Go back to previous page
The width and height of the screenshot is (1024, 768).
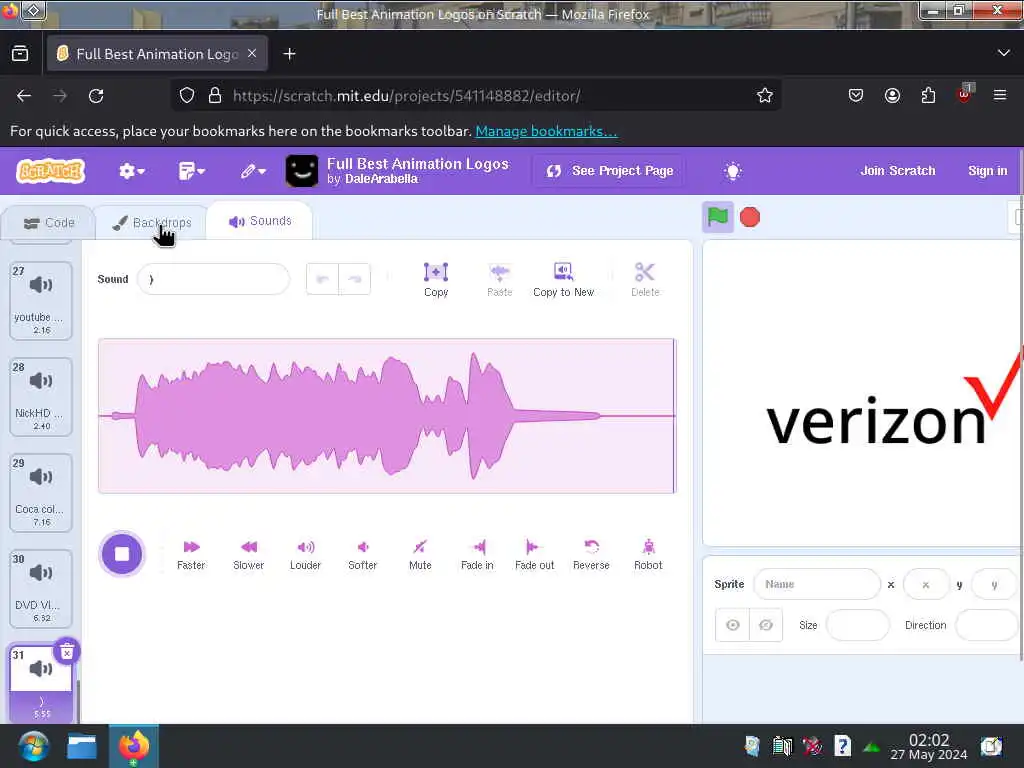coord(24,96)
